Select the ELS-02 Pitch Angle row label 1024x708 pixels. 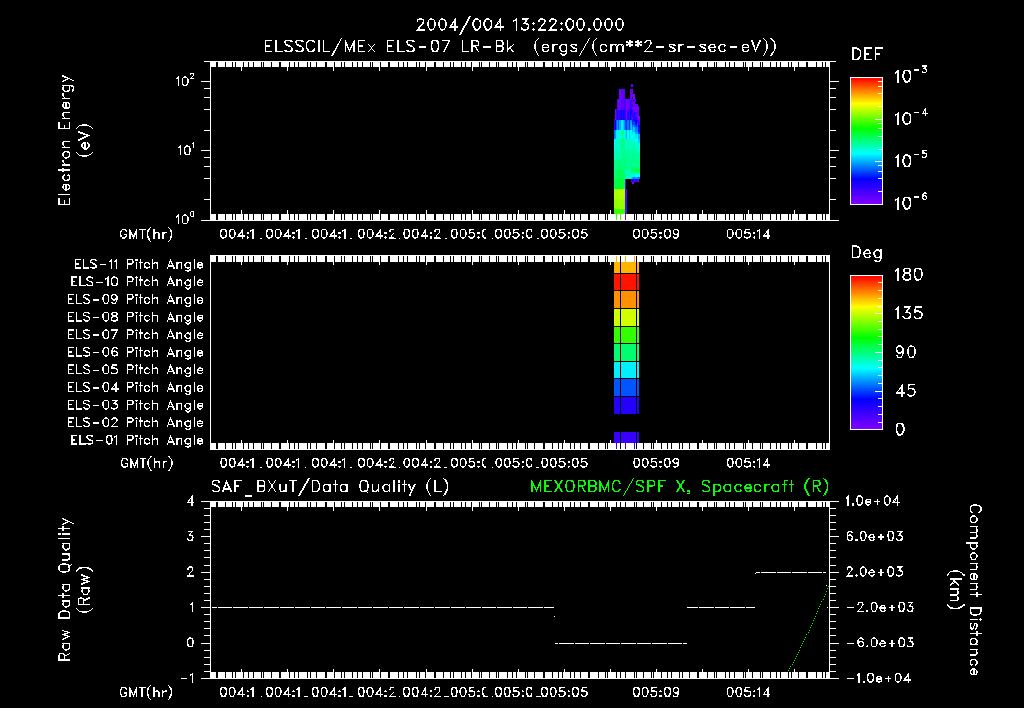click(x=135, y=423)
